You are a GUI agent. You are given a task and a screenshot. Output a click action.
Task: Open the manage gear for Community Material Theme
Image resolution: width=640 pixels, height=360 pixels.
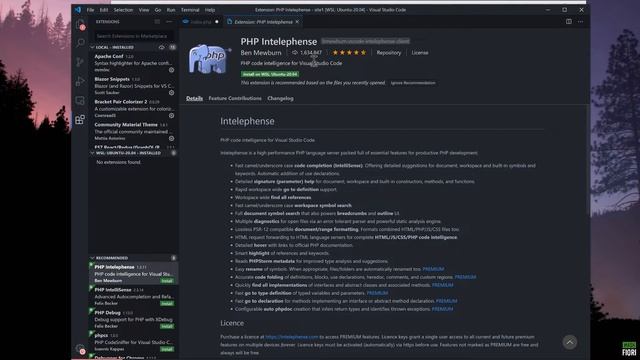(171, 138)
